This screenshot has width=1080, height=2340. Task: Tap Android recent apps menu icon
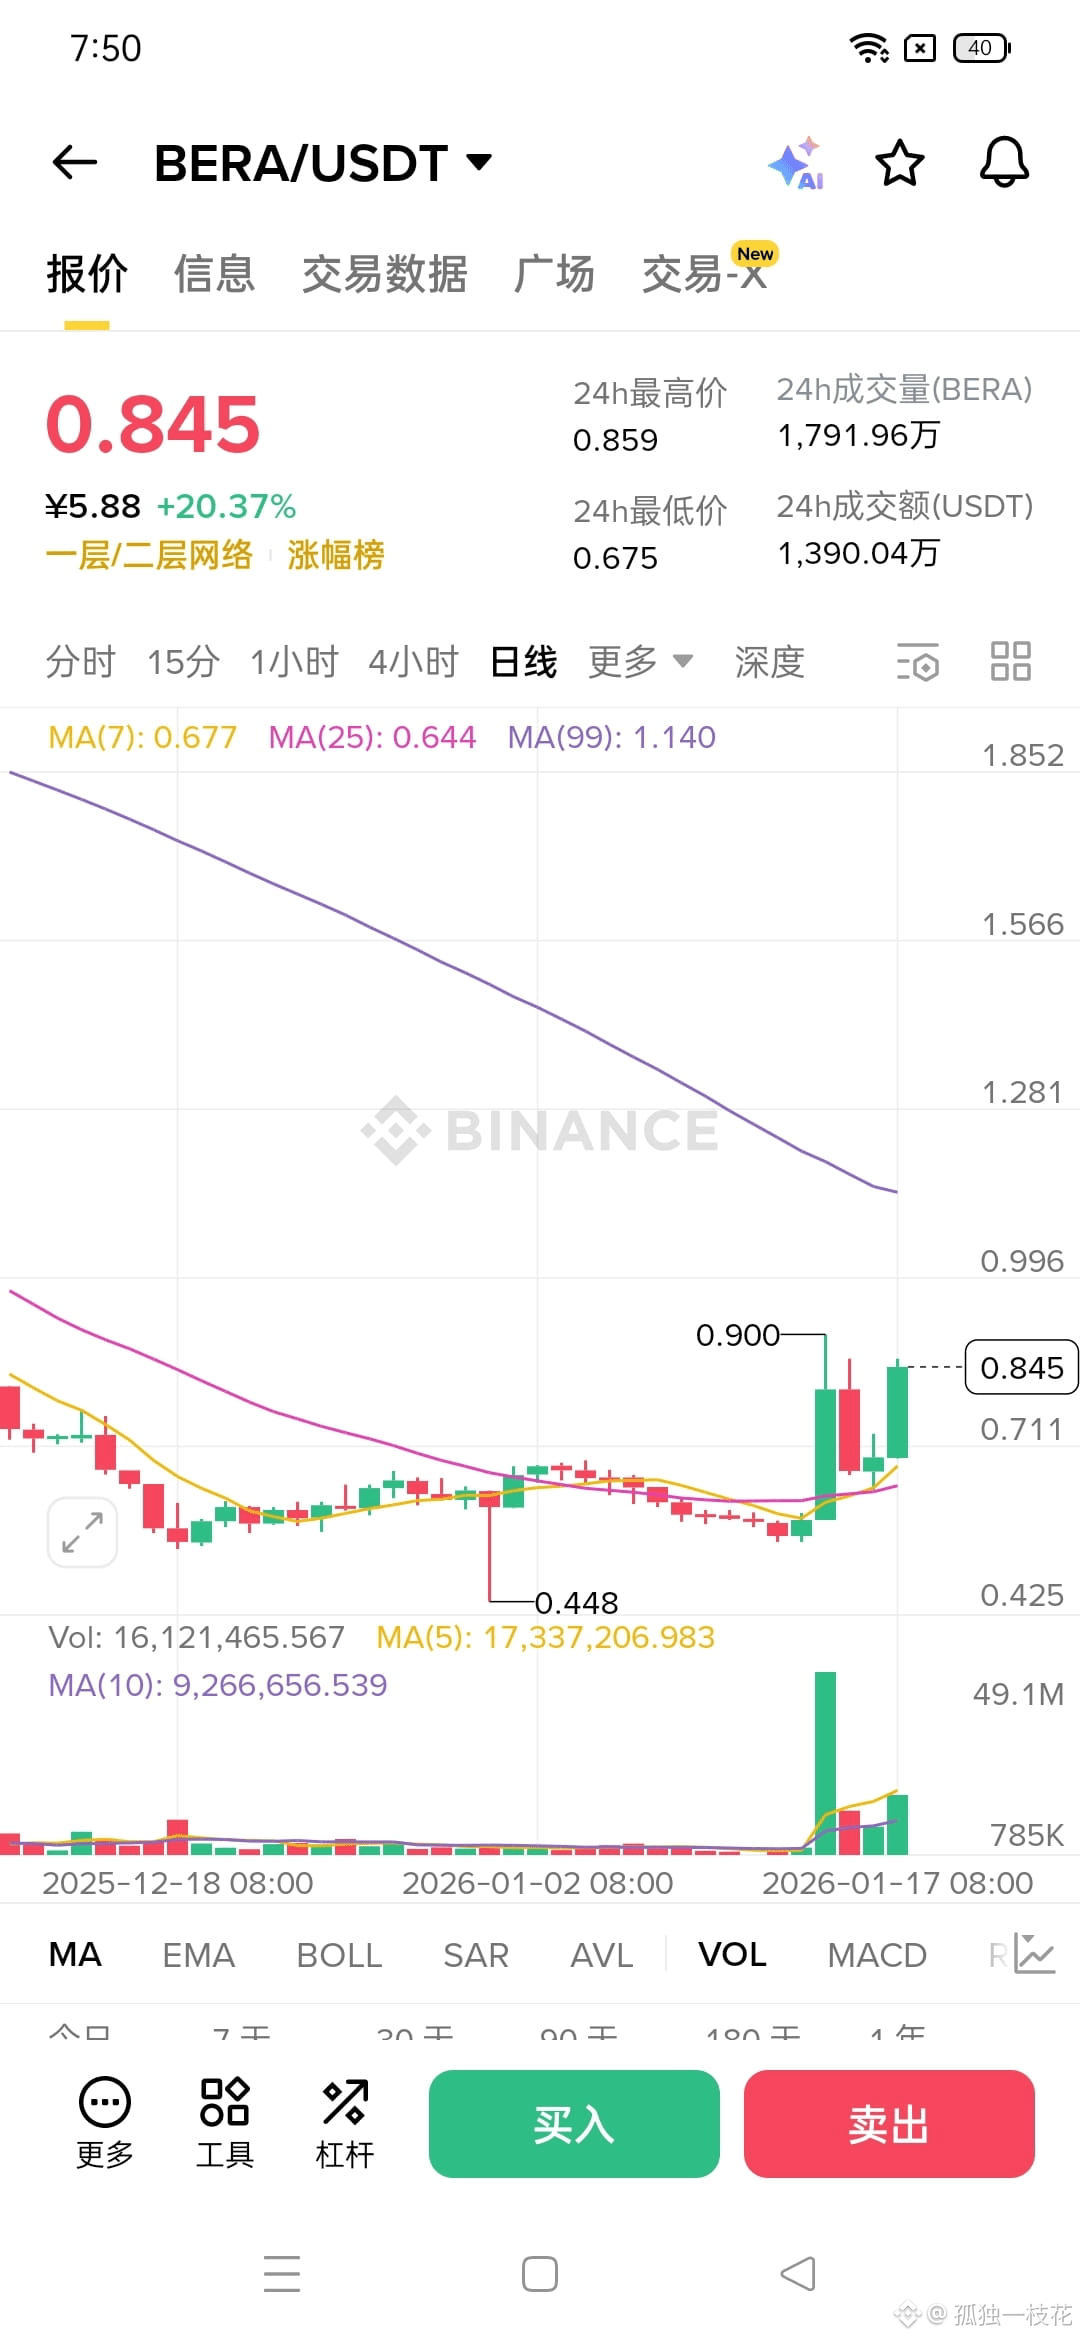(x=282, y=2274)
